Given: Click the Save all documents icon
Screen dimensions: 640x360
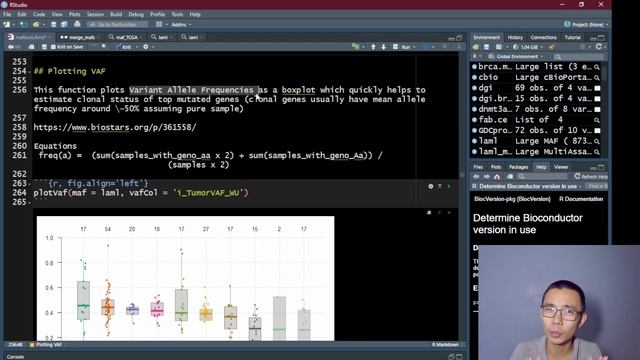Looking at the screenshot, I should click(64, 24).
